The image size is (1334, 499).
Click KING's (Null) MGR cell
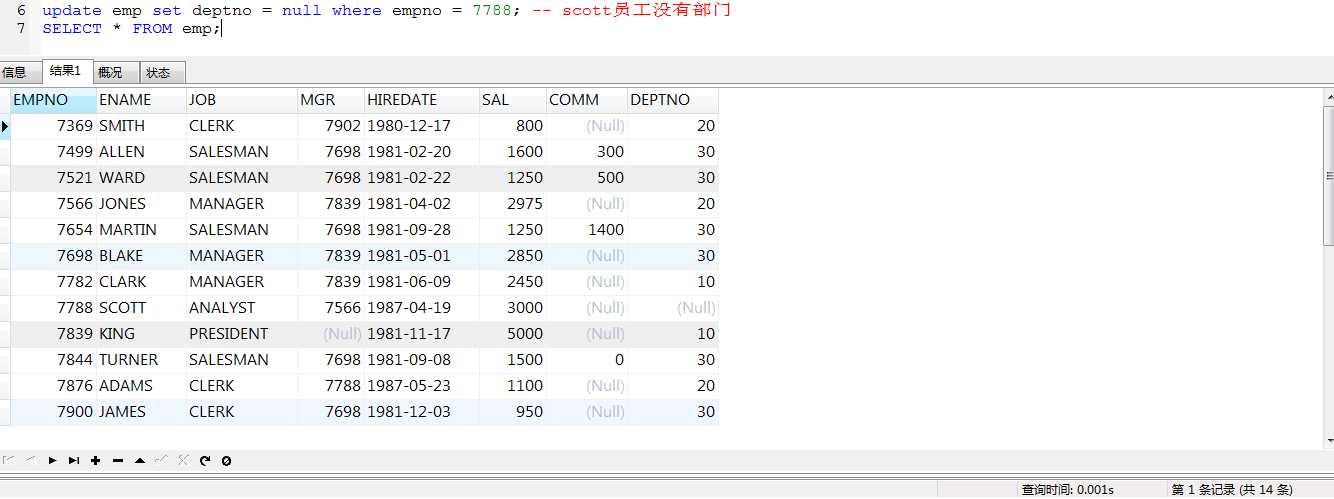click(331, 334)
